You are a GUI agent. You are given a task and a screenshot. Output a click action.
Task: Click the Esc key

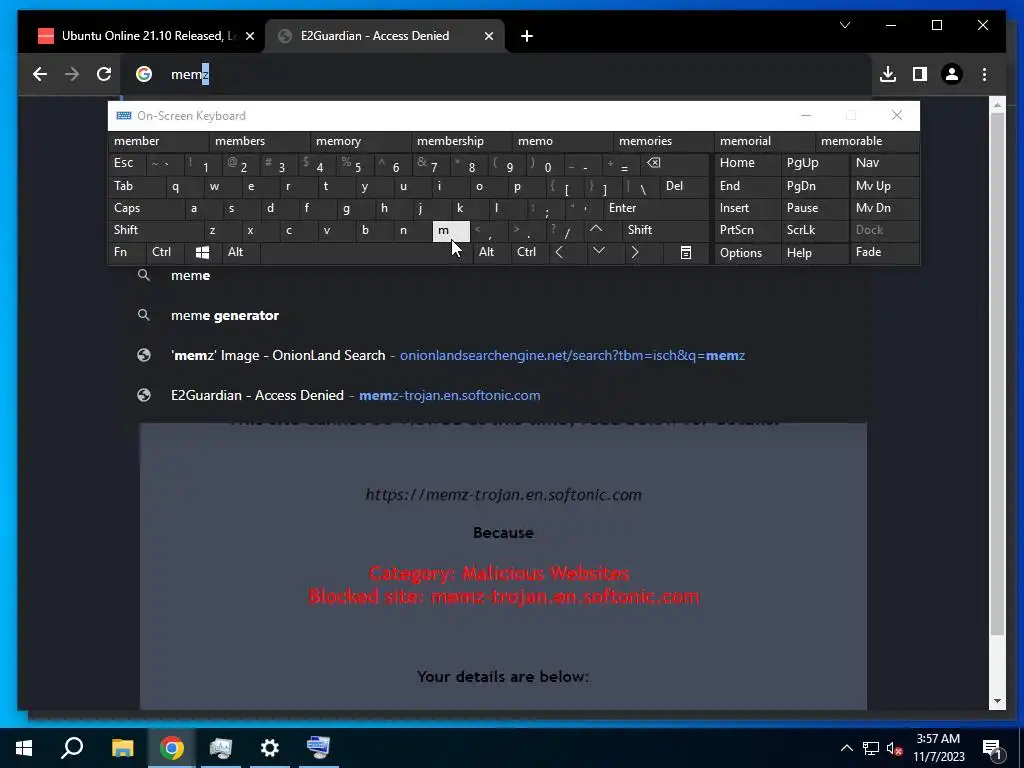pos(127,163)
